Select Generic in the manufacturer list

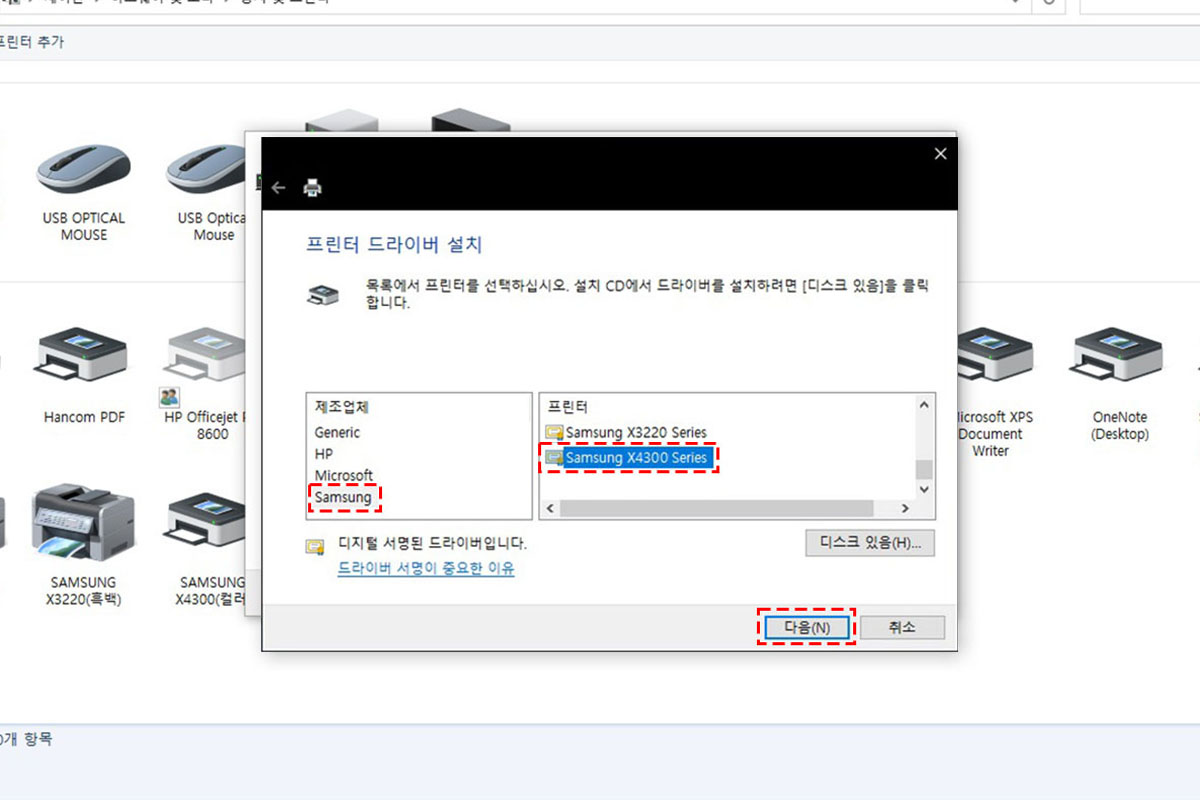tap(337, 432)
